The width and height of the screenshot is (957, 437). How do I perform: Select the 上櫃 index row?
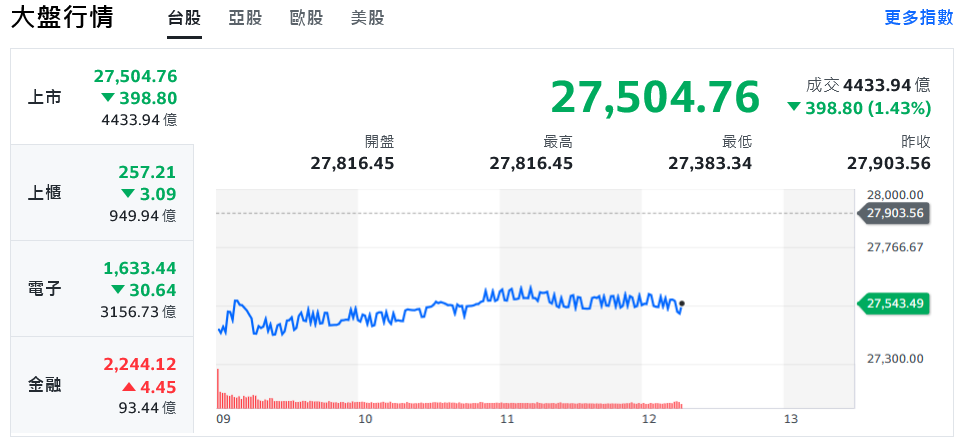tap(102, 193)
